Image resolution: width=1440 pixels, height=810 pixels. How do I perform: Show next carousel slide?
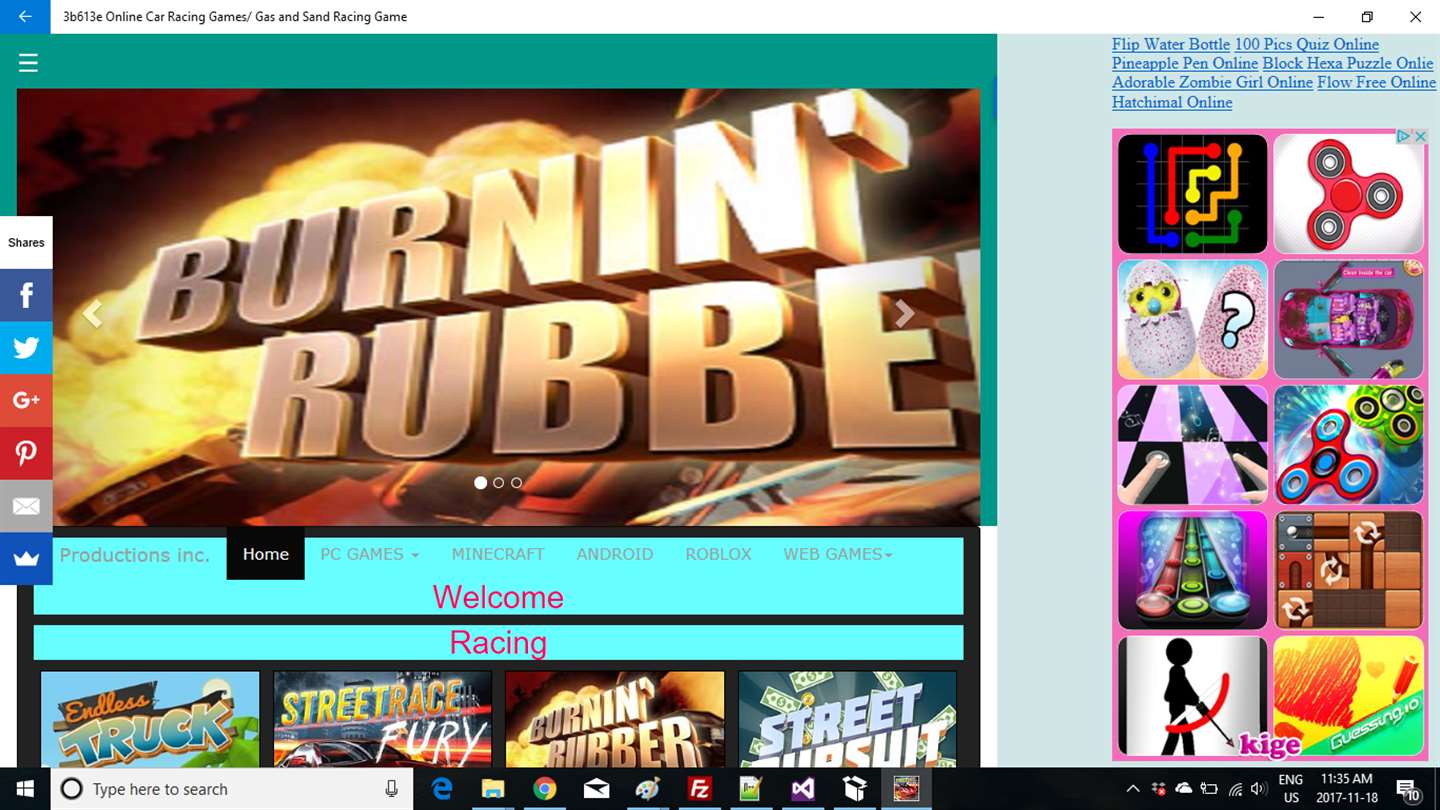(x=904, y=314)
